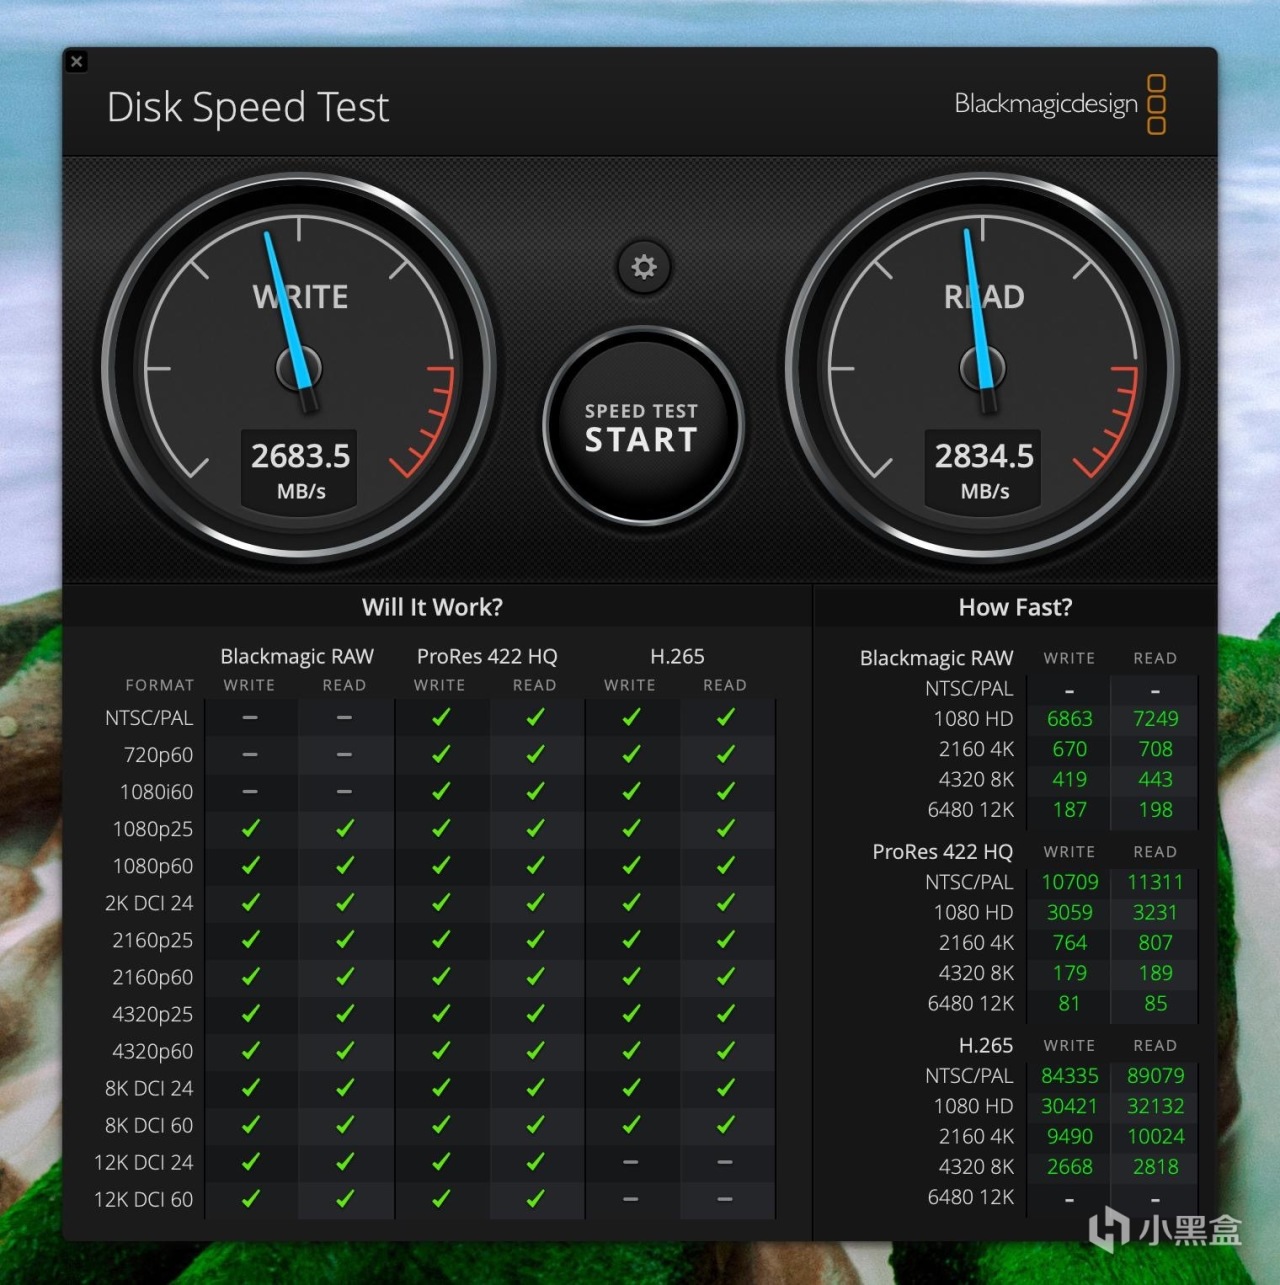Click the H.265 2160 4K write value 9490
This screenshot has width=1280, height=1285.
[x=1069, y=1136]
